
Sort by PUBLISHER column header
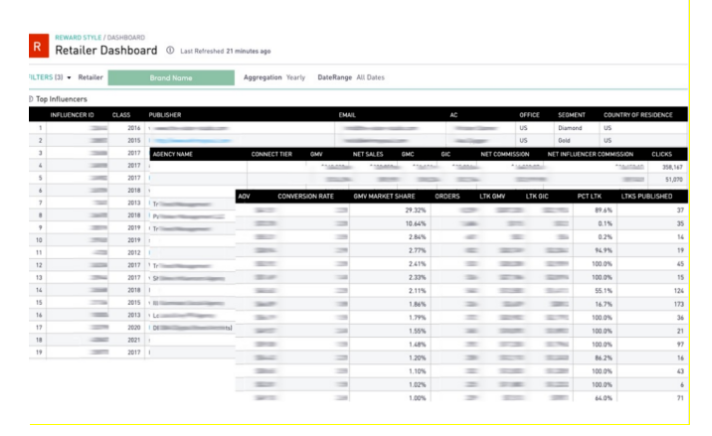[165, 115]
